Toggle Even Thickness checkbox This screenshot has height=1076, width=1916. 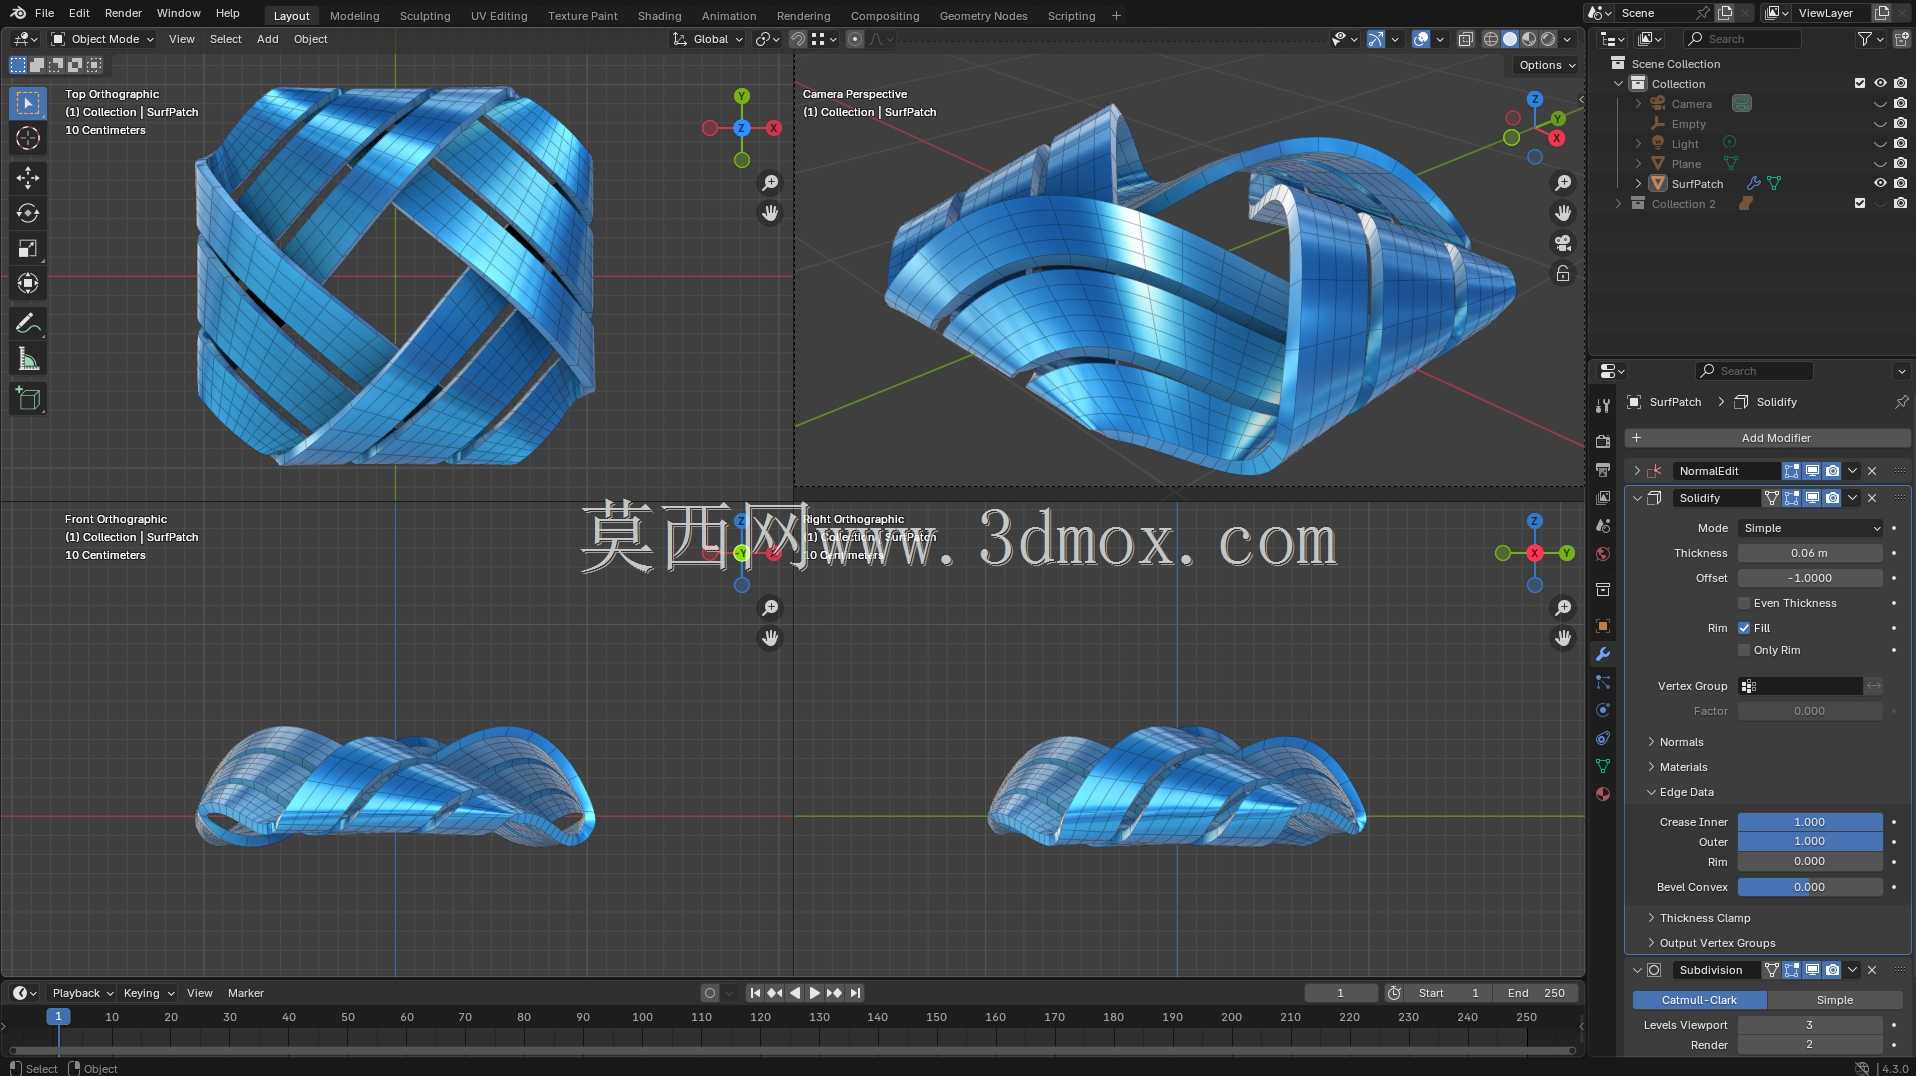click(x=1744, y=603)
